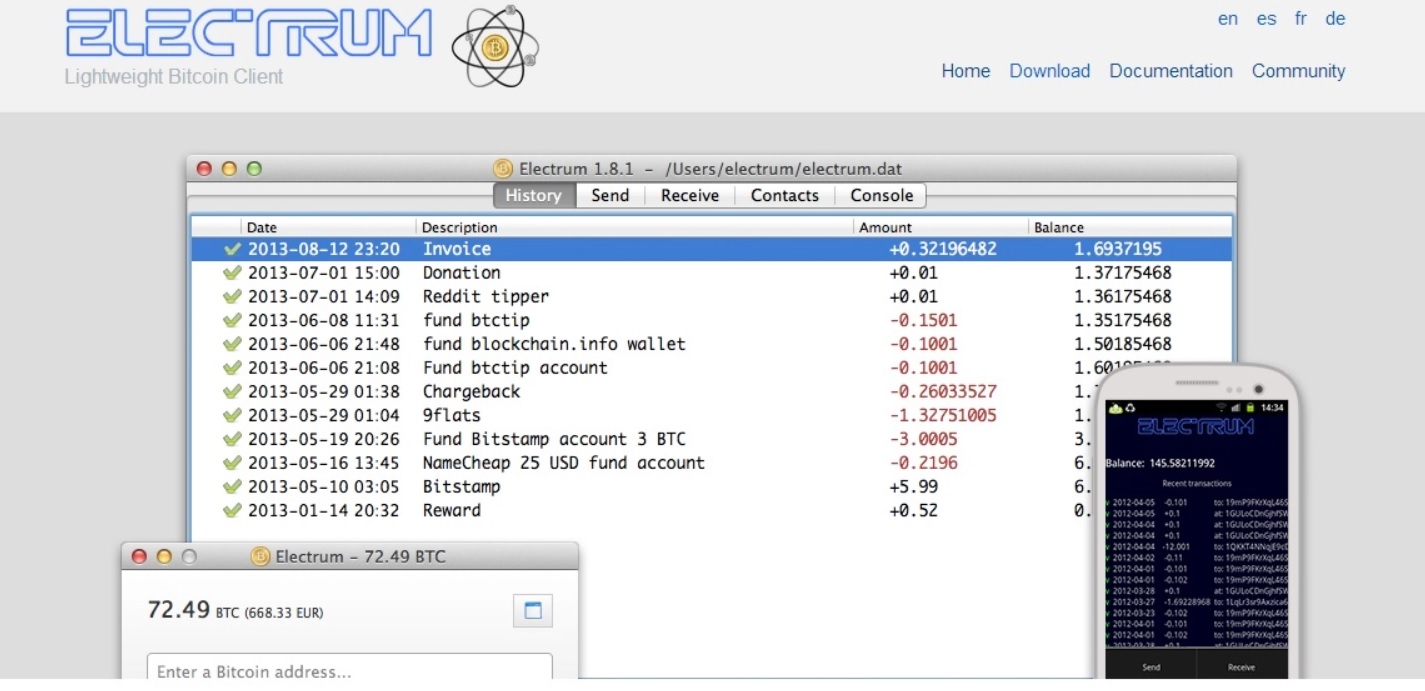Click confirmation checkmark of Reddit tipper row
The image size is (1425, 691).
[233, 297]
